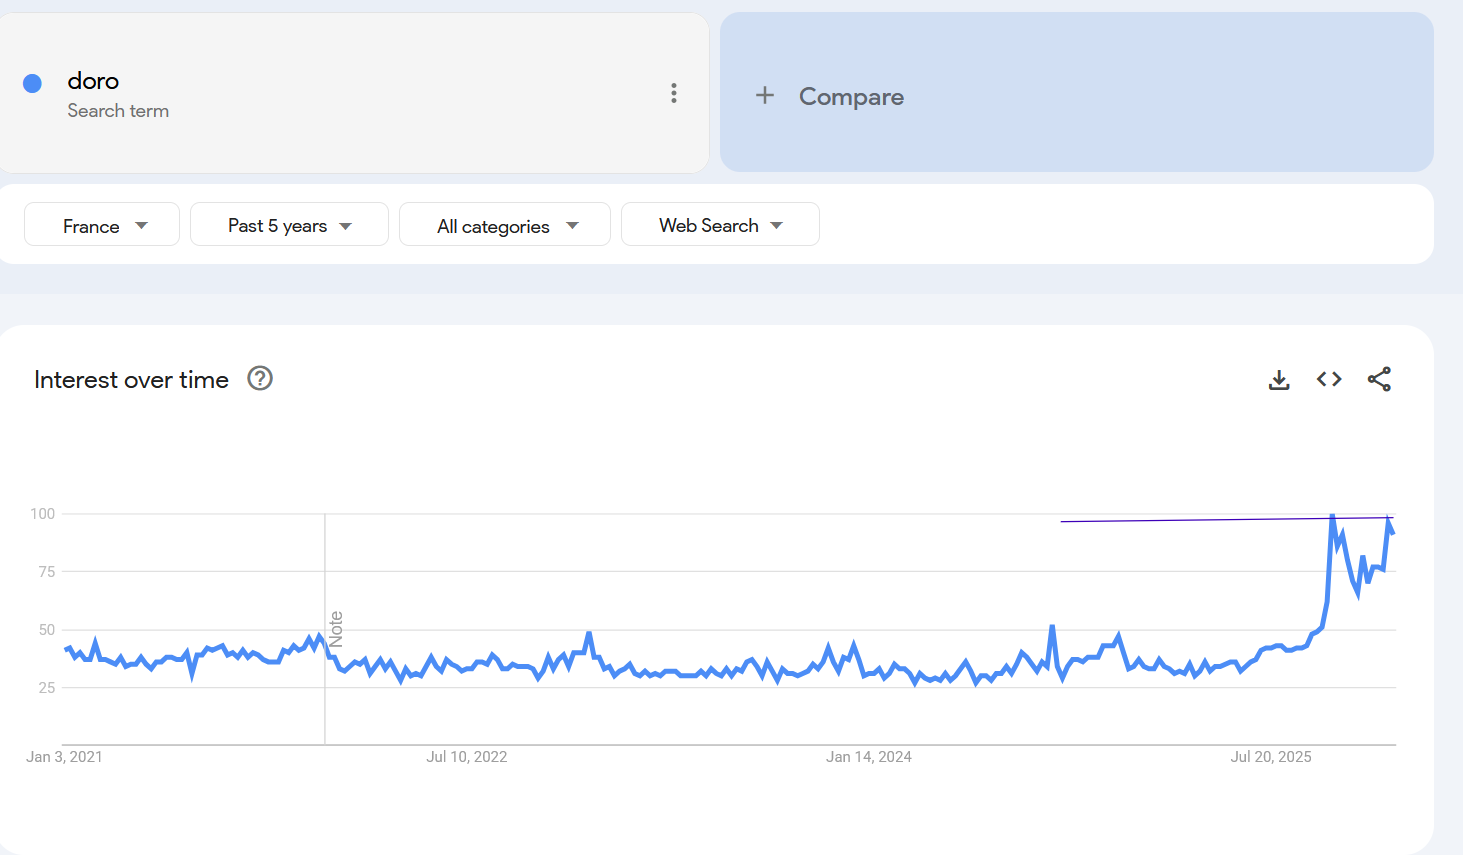
Task: Click the Jul 20, 2025 axis label
Action: 1270,757
